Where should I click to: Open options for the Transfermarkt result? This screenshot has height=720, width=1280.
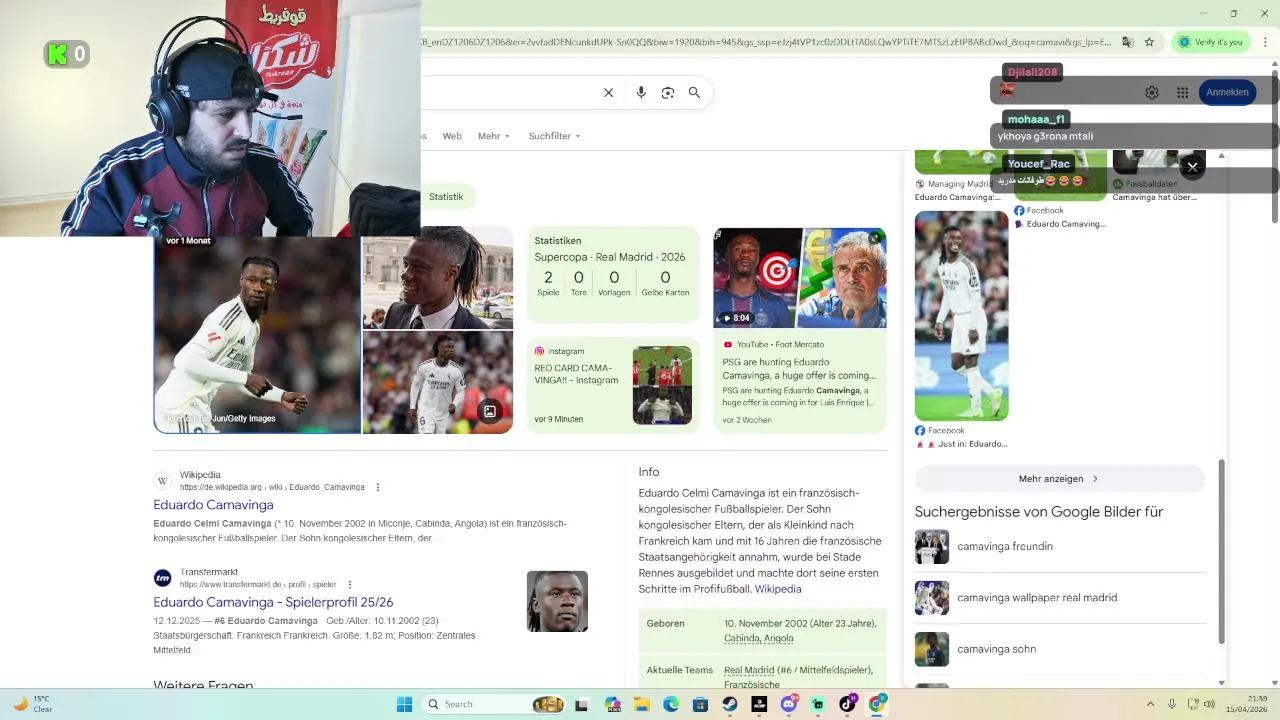[350, 584]
